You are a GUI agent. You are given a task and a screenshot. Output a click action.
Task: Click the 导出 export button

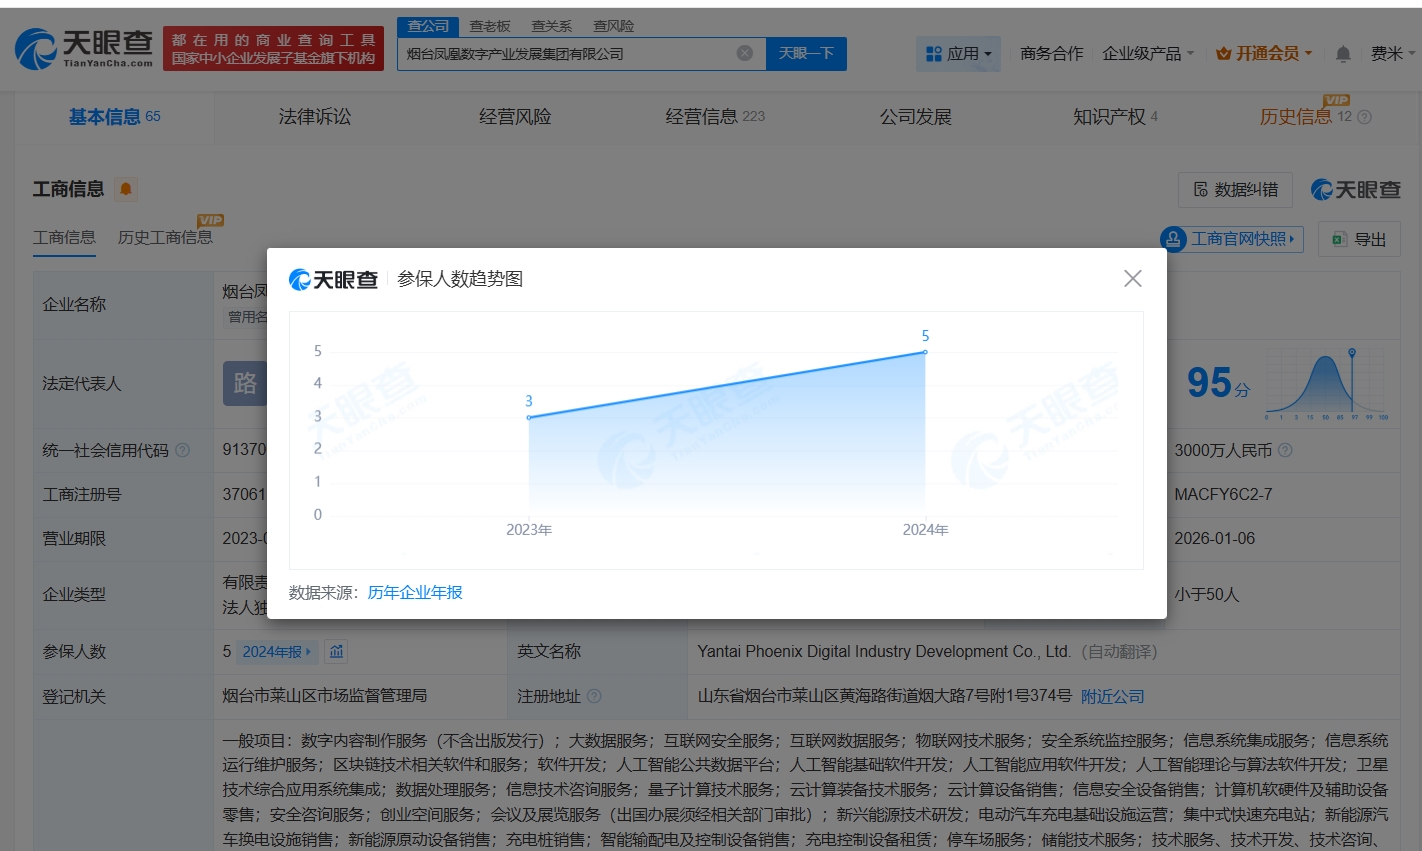pyautogui.click(x=1359, y=239)
